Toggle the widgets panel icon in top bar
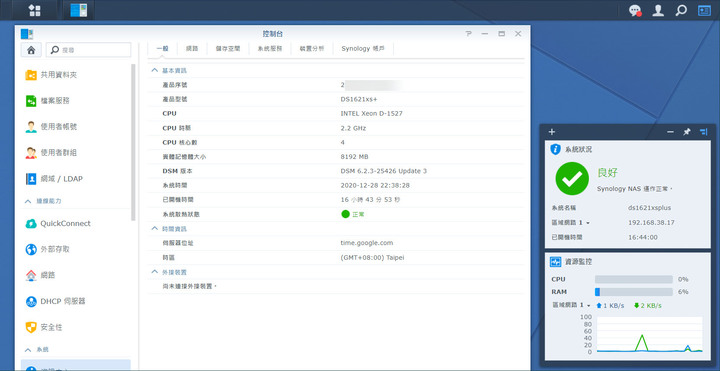This screenshot has width=720, height=371. click(x=704, y=11)
